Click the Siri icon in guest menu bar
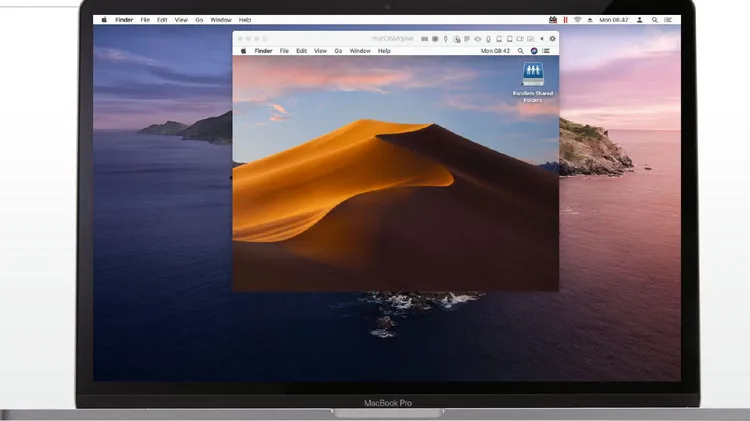Screen dimensions: 750x421 [534, 51]
